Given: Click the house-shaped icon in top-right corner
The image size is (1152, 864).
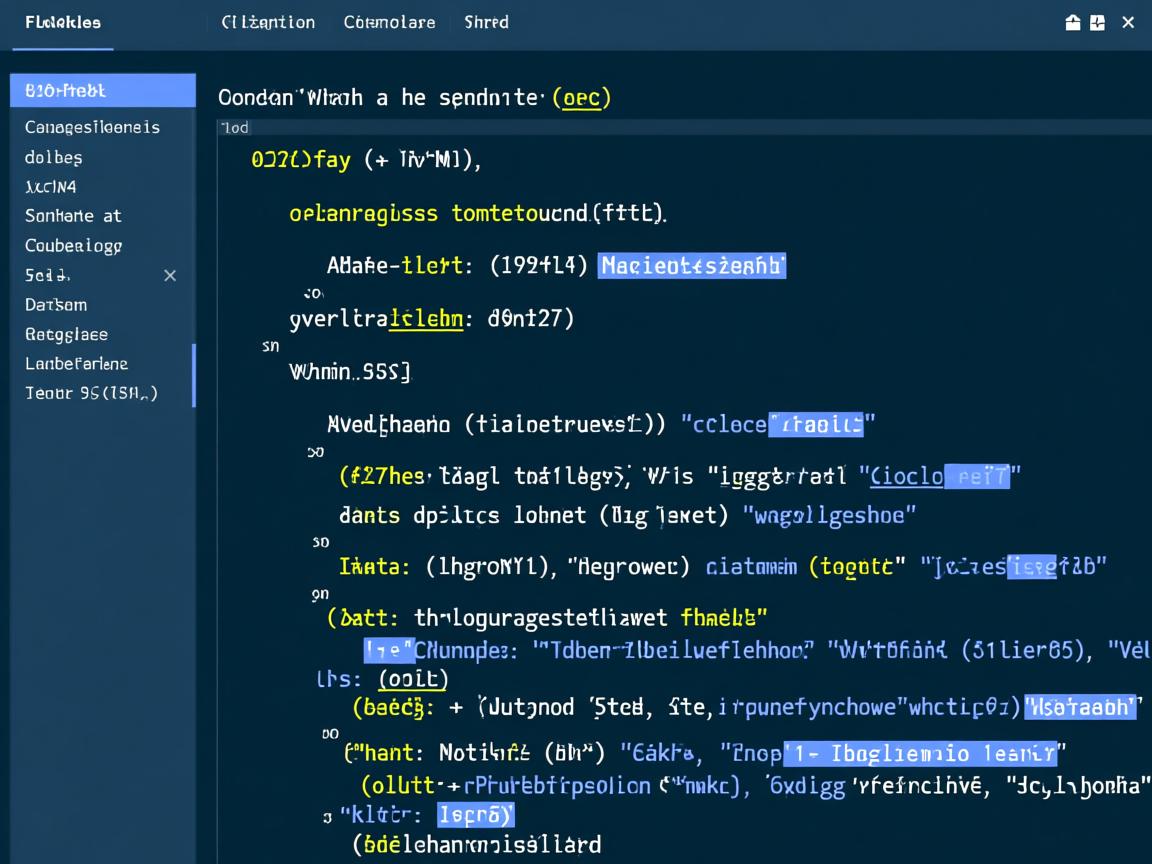Looking at the screenshot, I should (1073, 23).
